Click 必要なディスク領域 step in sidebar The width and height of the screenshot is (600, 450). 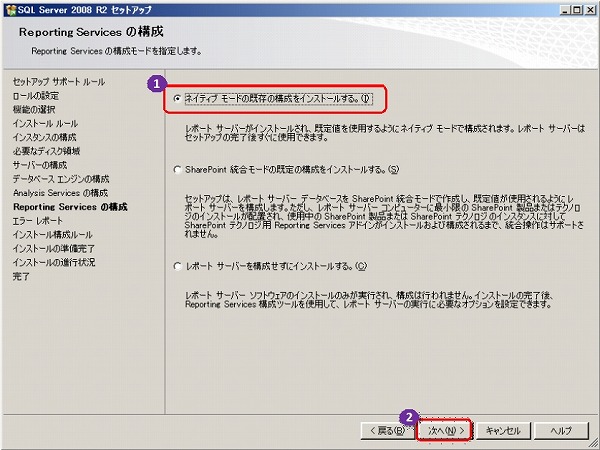click(x=46, y=151)
